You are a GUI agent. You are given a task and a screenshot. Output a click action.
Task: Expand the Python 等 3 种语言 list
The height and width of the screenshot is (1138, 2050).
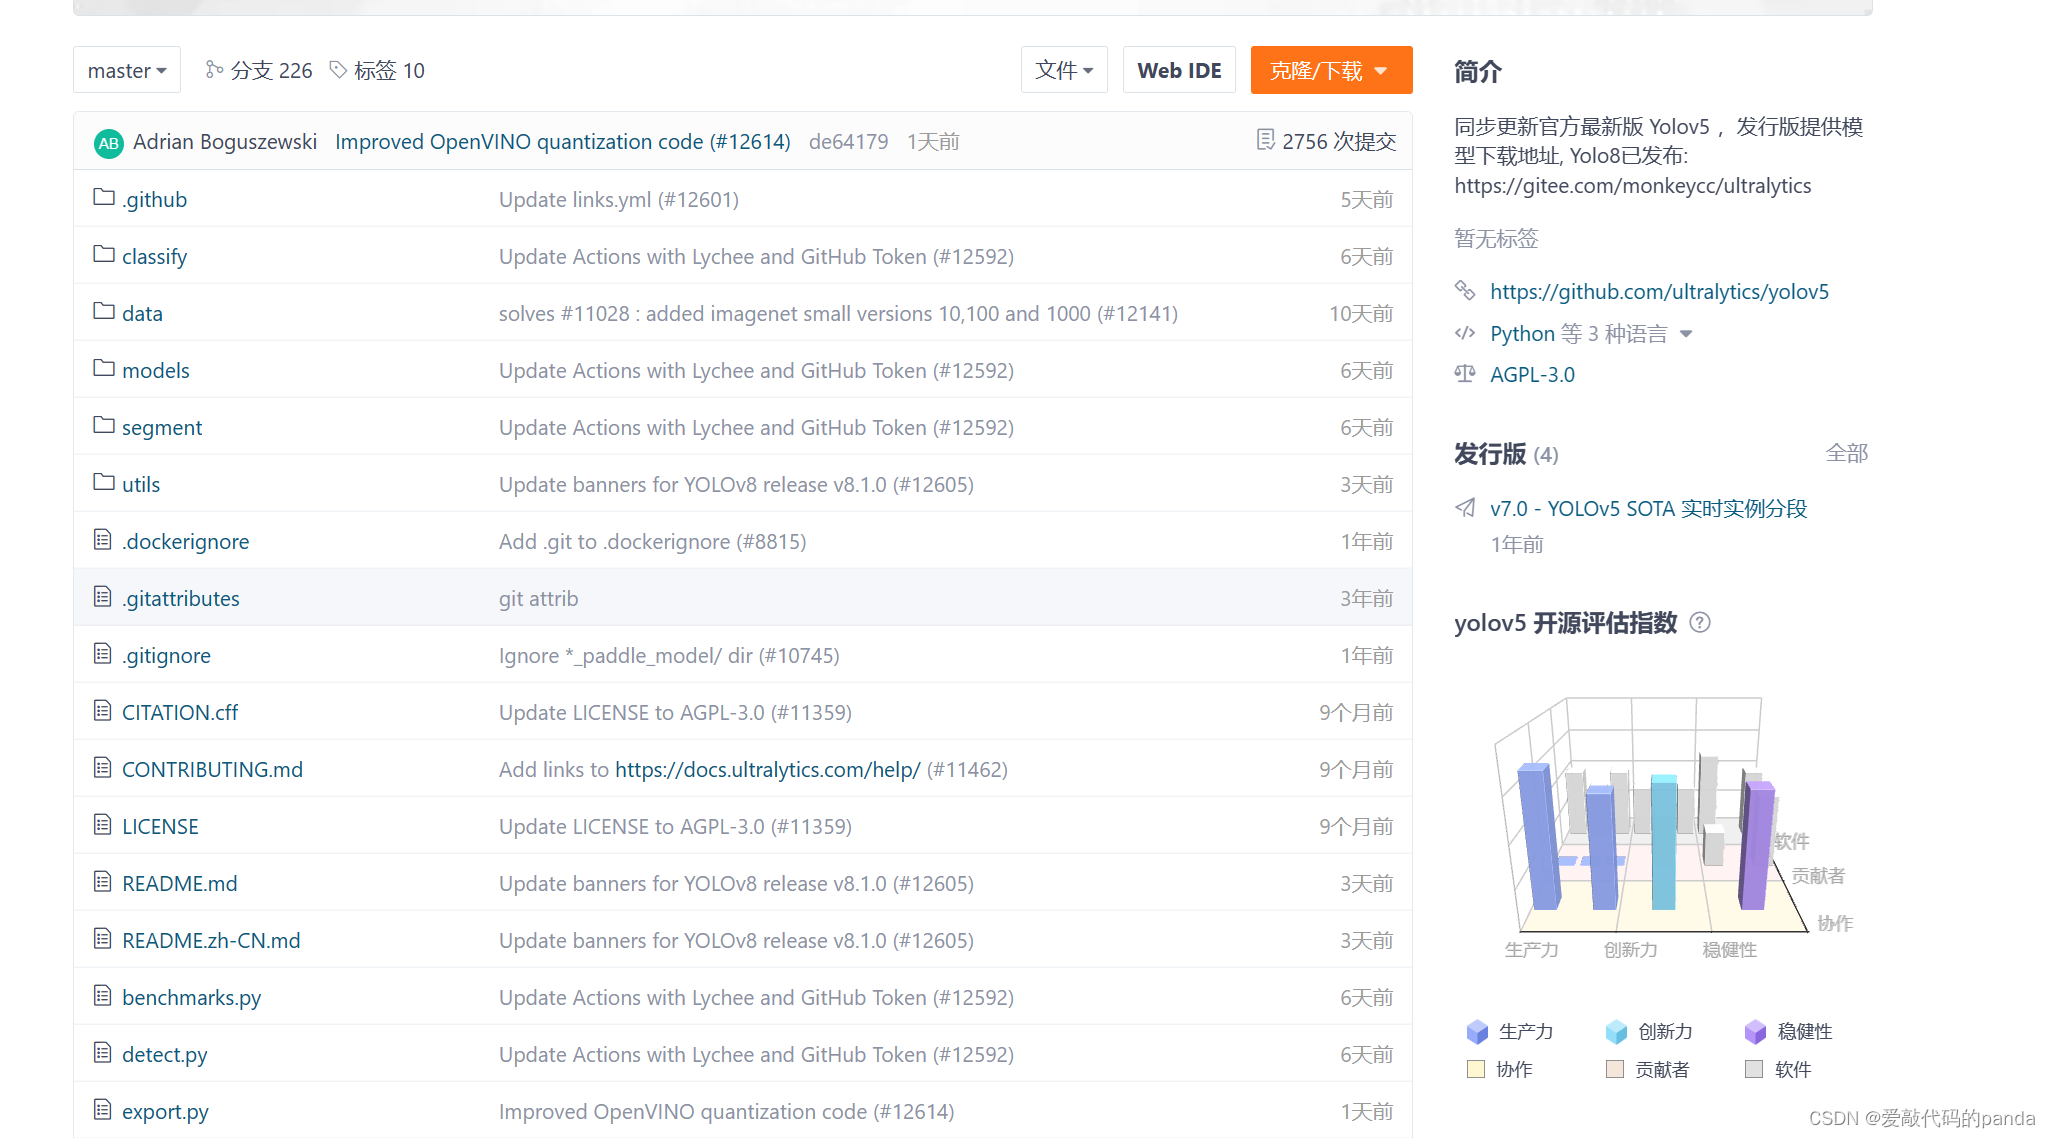click(x=1686, y=334)
